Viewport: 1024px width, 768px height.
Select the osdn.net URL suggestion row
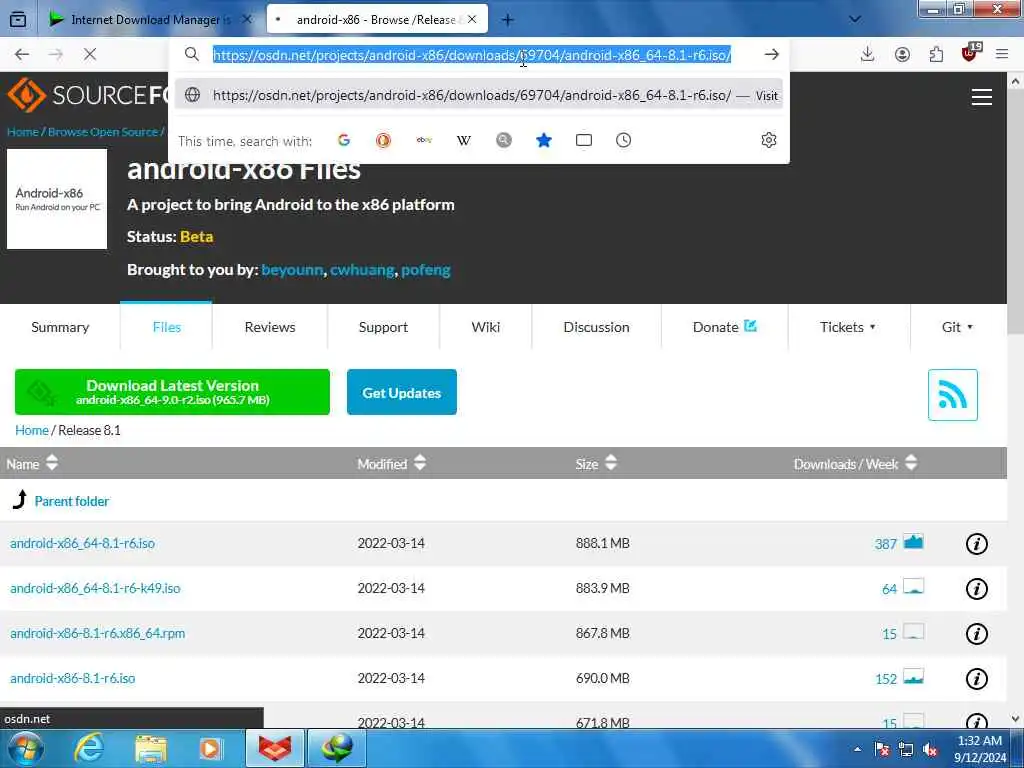click(x=479, y=95)
